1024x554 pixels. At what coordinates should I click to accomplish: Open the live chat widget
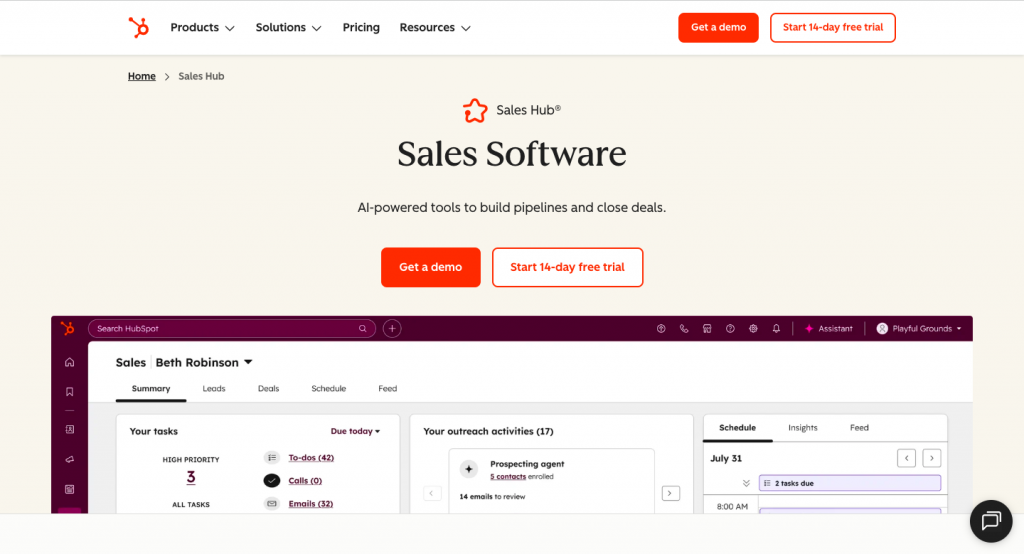click(991, 521)
